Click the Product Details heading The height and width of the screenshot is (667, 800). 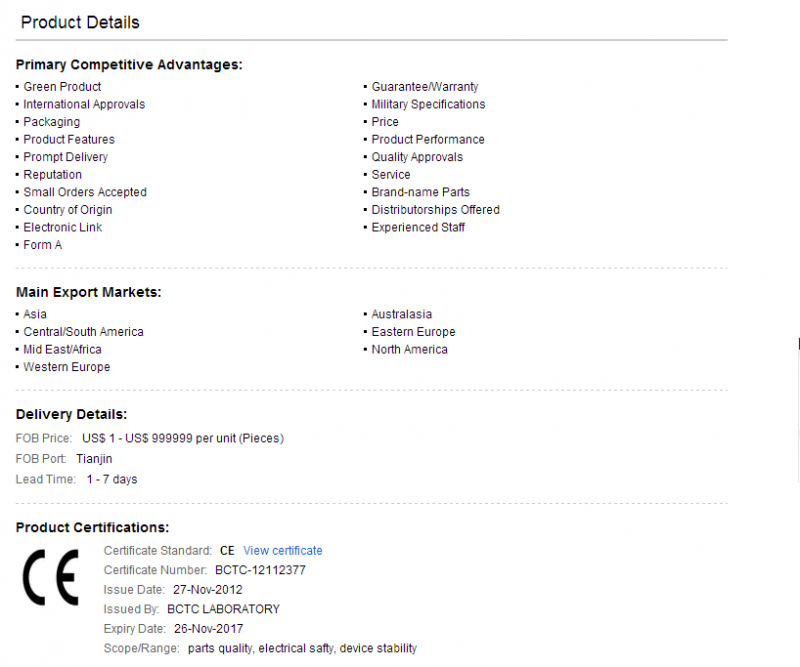[80, 22]
